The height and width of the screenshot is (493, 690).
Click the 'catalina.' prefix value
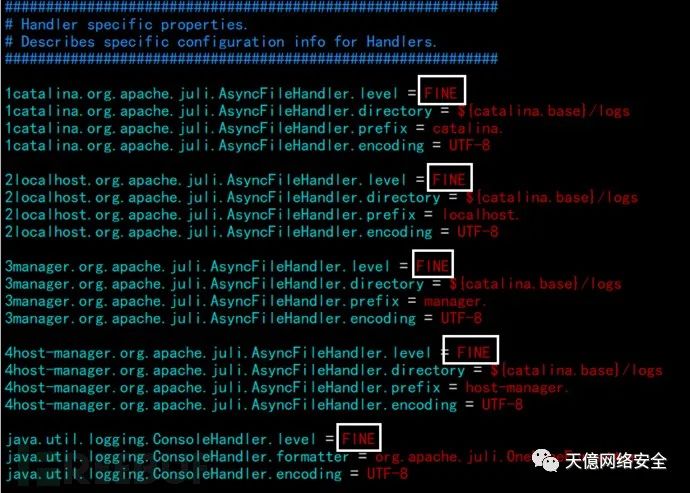coord(467,128)
